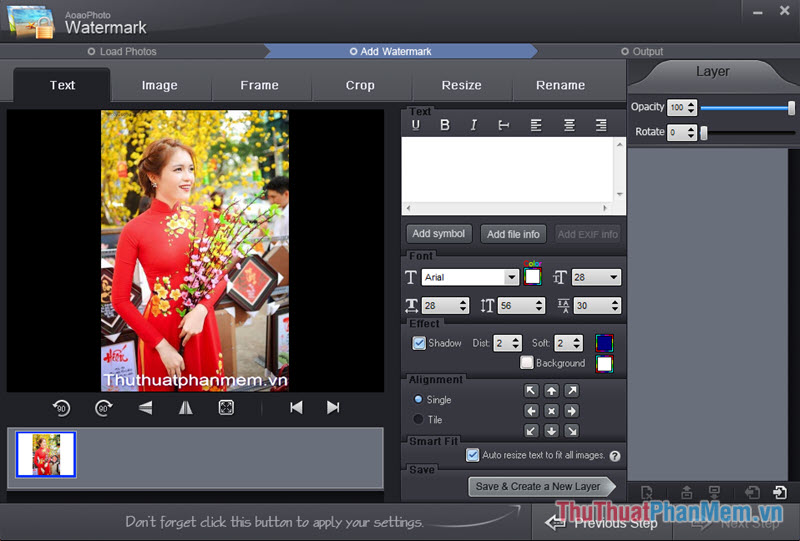The height and width of the screenshot is (541, 800).
Task: Rotate photo 90 degrees counterclockwise
Action: tap(61, 408)
